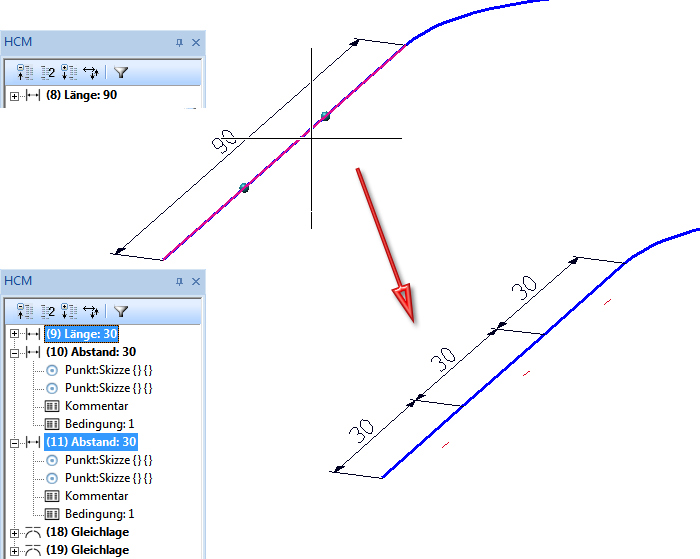
Task: Pin the lower HCM panel
Action: pos(179,281)
